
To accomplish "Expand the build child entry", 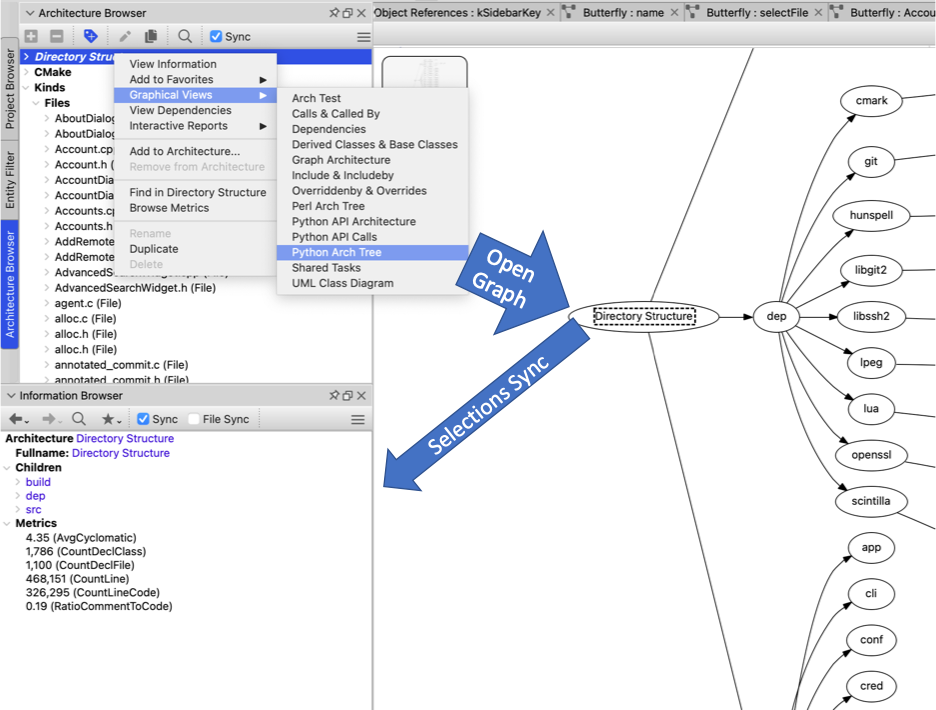I will point(17,482).
